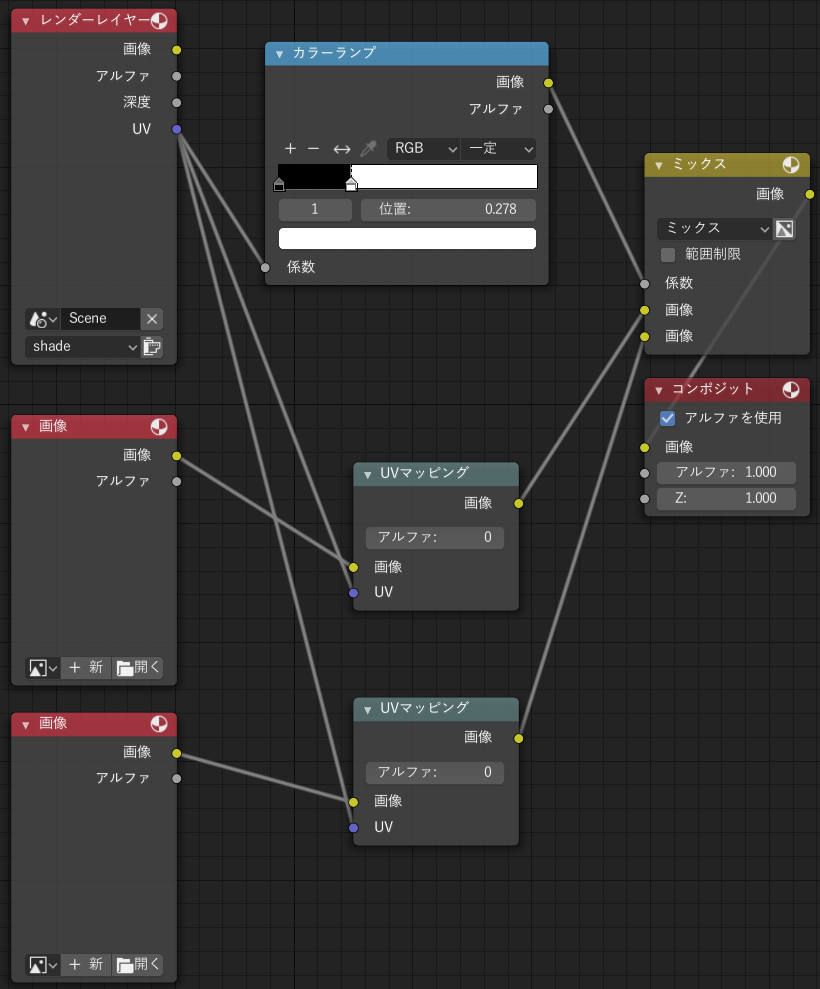The width and height of the screenshot is (820, 989).
Task: Open the ミックス blend type dropdown
Action: pos(715,228)
